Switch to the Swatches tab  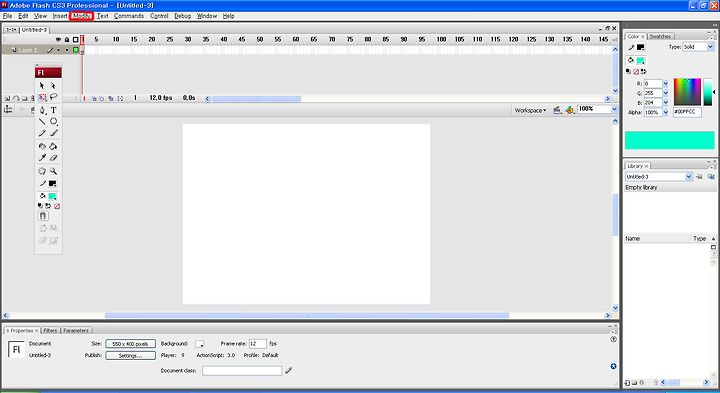tap(660, 36)
